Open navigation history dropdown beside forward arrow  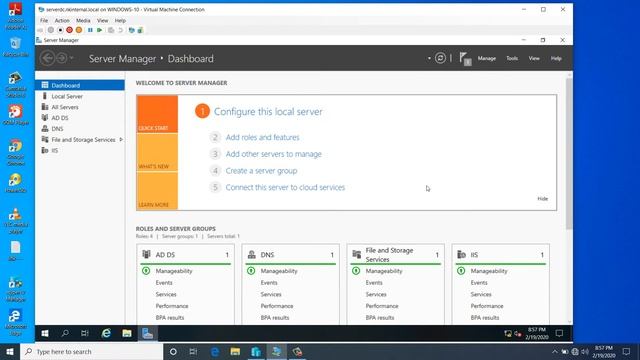[72, 58]
